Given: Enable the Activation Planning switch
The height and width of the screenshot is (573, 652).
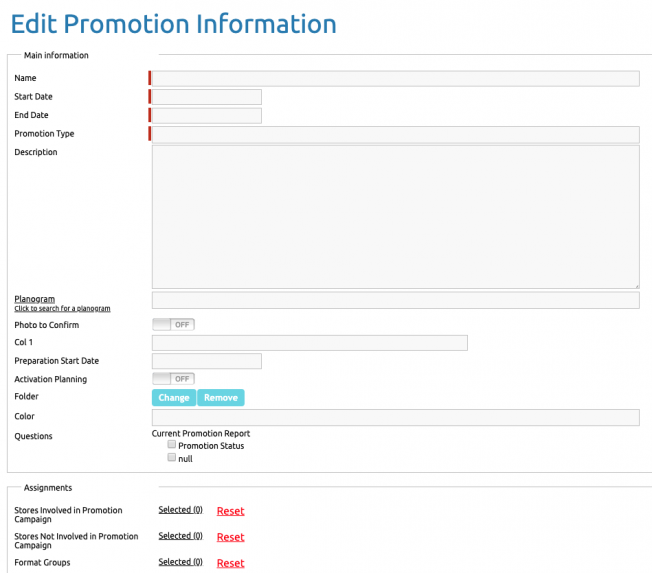Looking at the screenshot, I should (173, 379).
